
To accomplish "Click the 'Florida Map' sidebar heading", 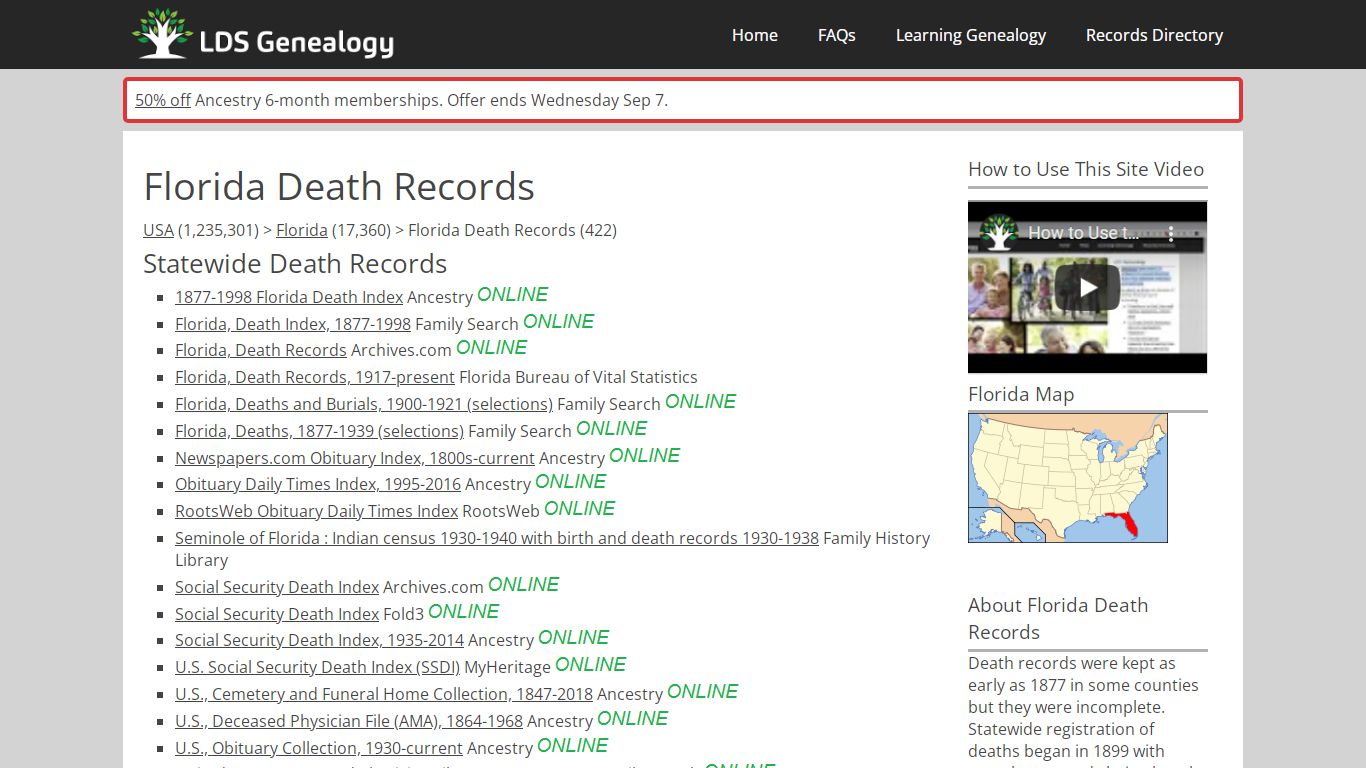I will pyautogui.click(x=1021, y=394).
